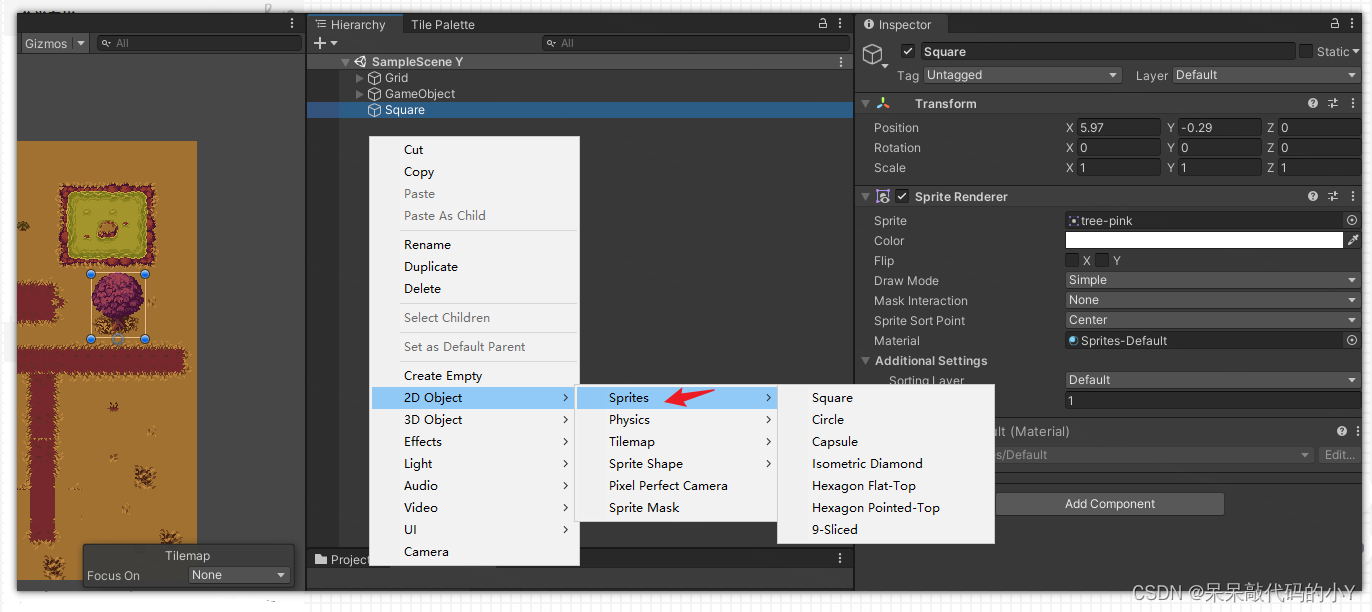
Task: Click the Inspector tab info icon
Action: click(x=869, y=25)
